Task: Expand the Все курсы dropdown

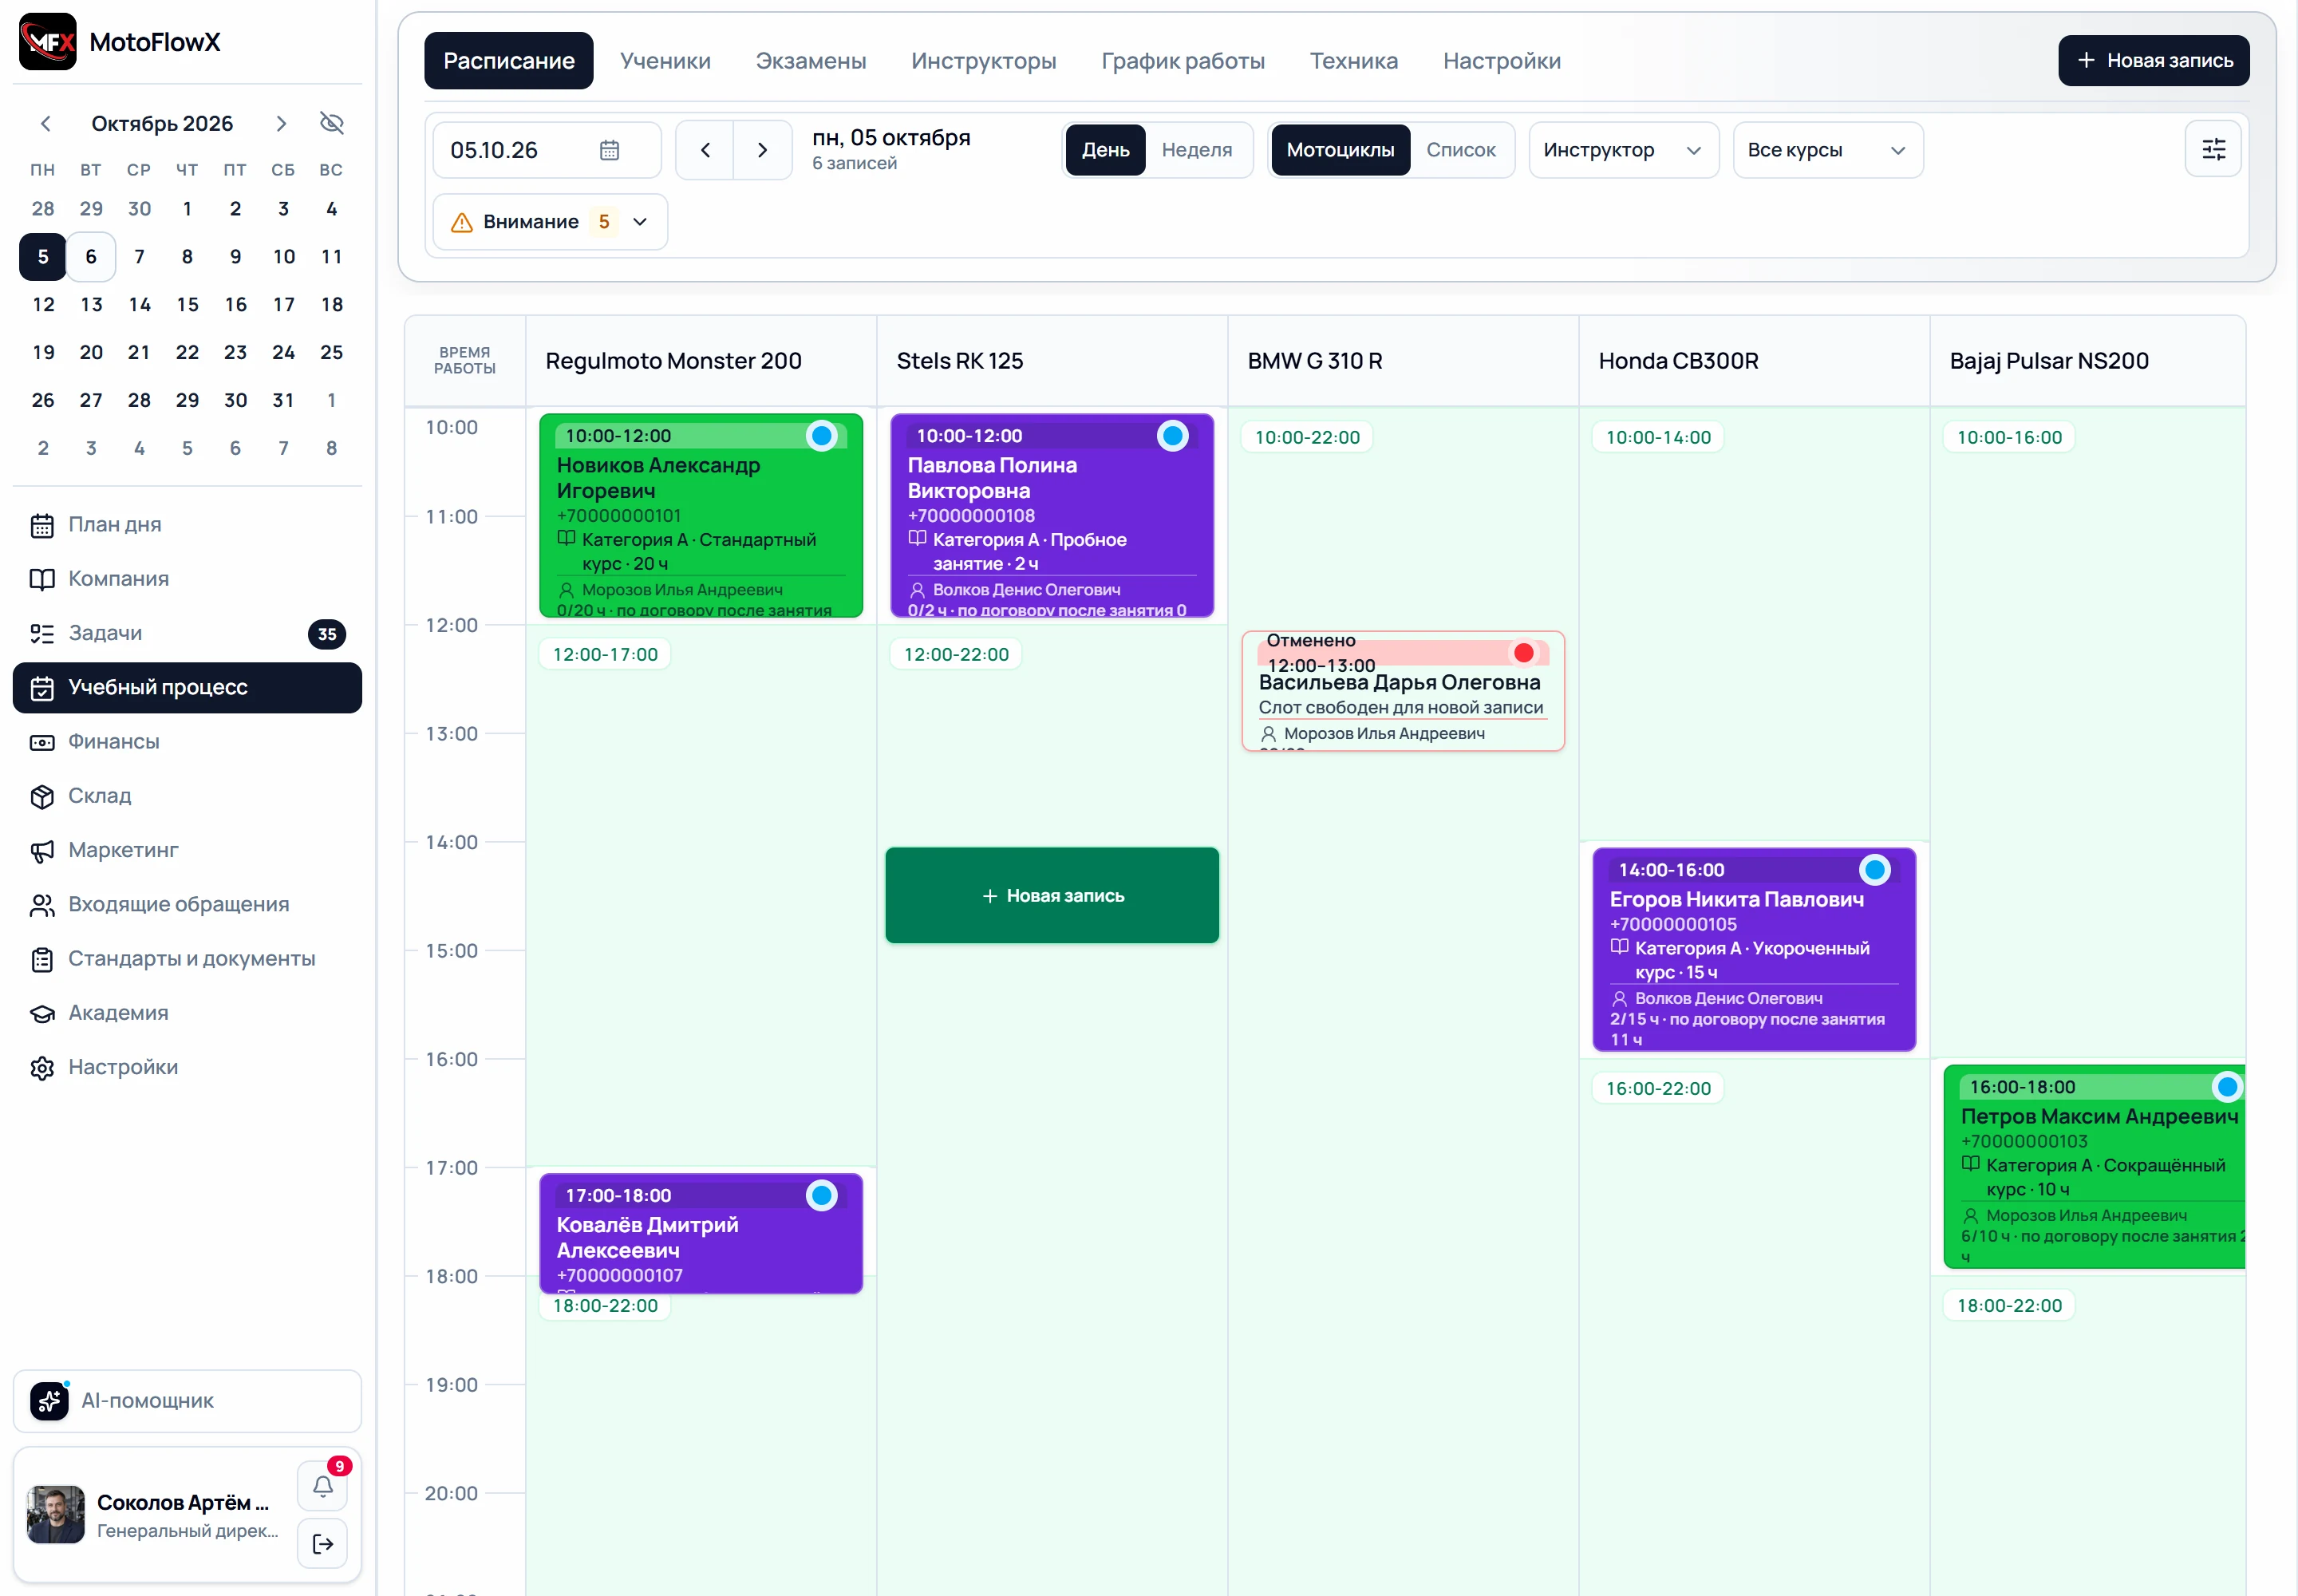Action: (x=1827, y=150)
